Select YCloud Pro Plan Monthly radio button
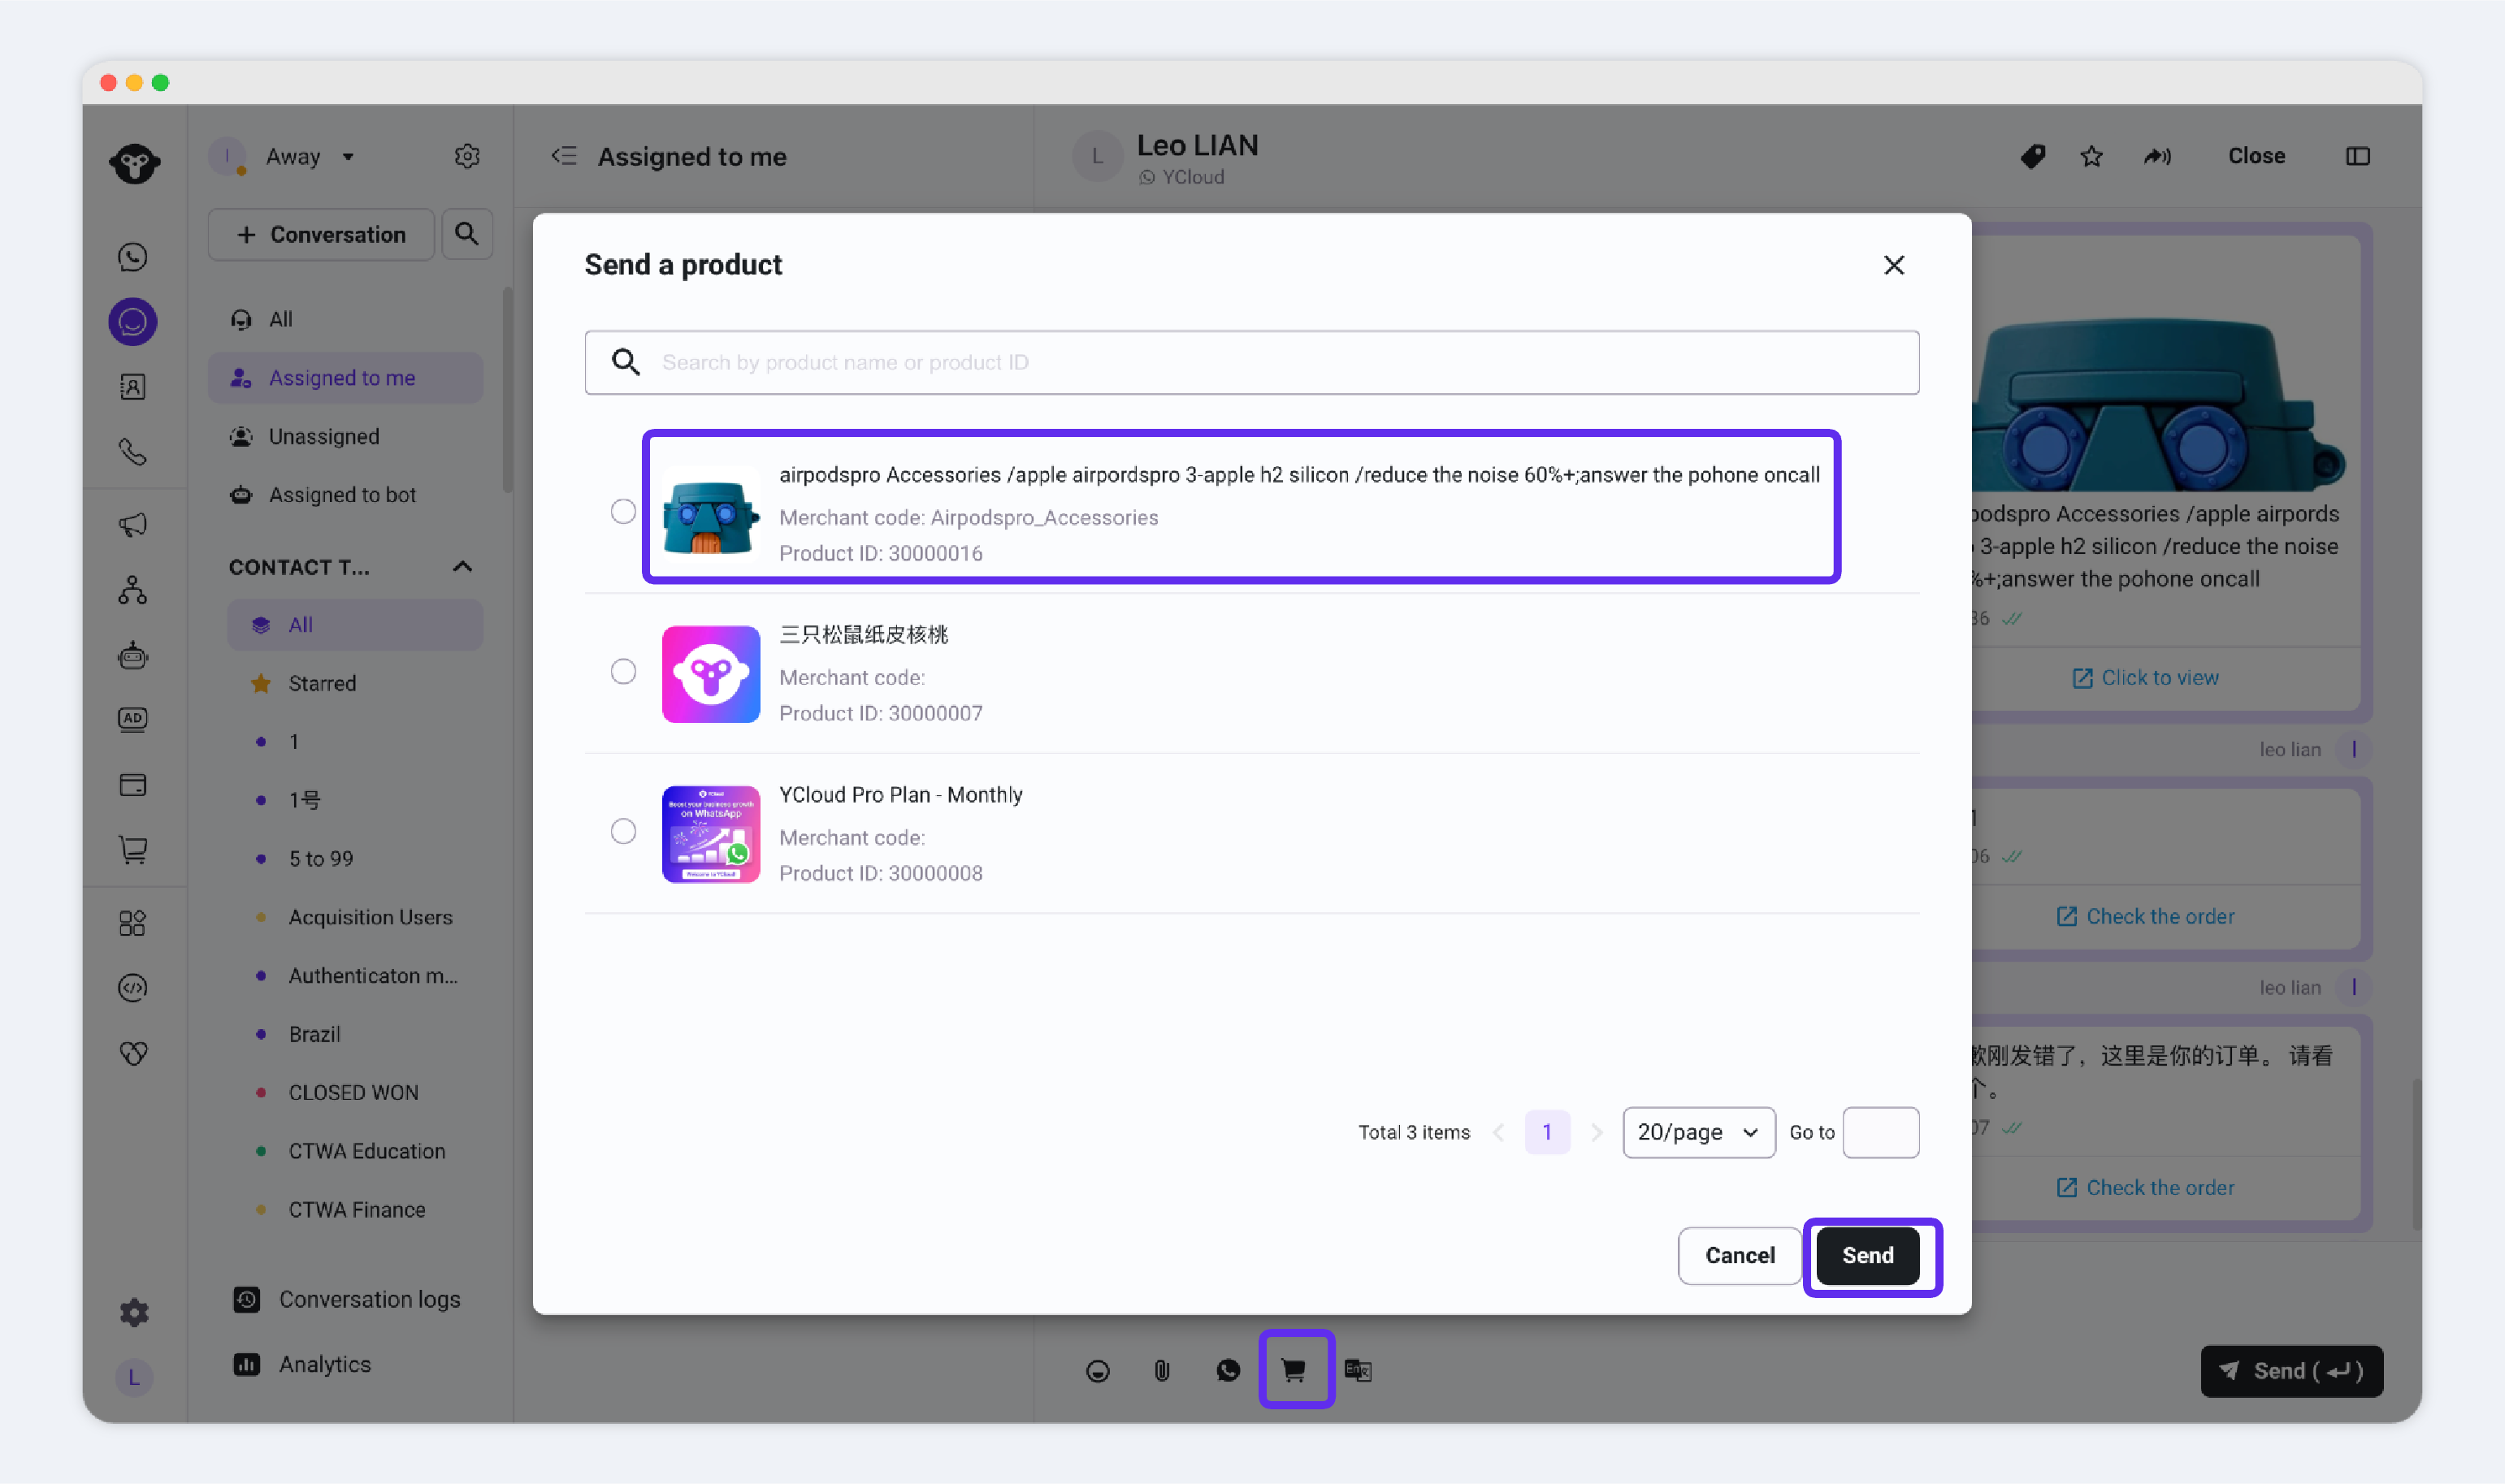This screenshot has width=2505, height=1484. click(623, 831)
